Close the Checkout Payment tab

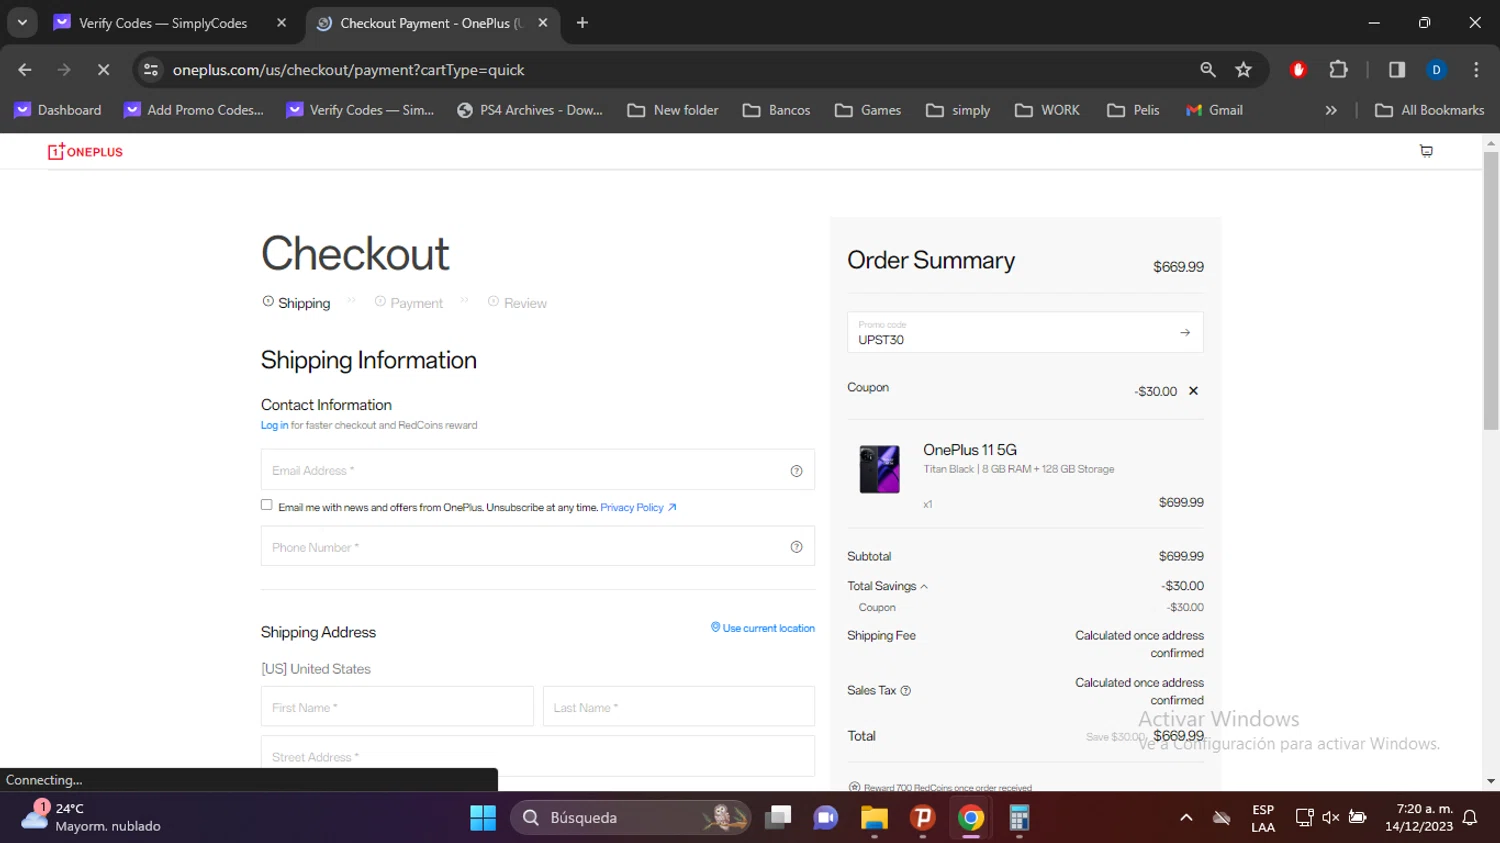pyautogui.click(x=543, y=23)
